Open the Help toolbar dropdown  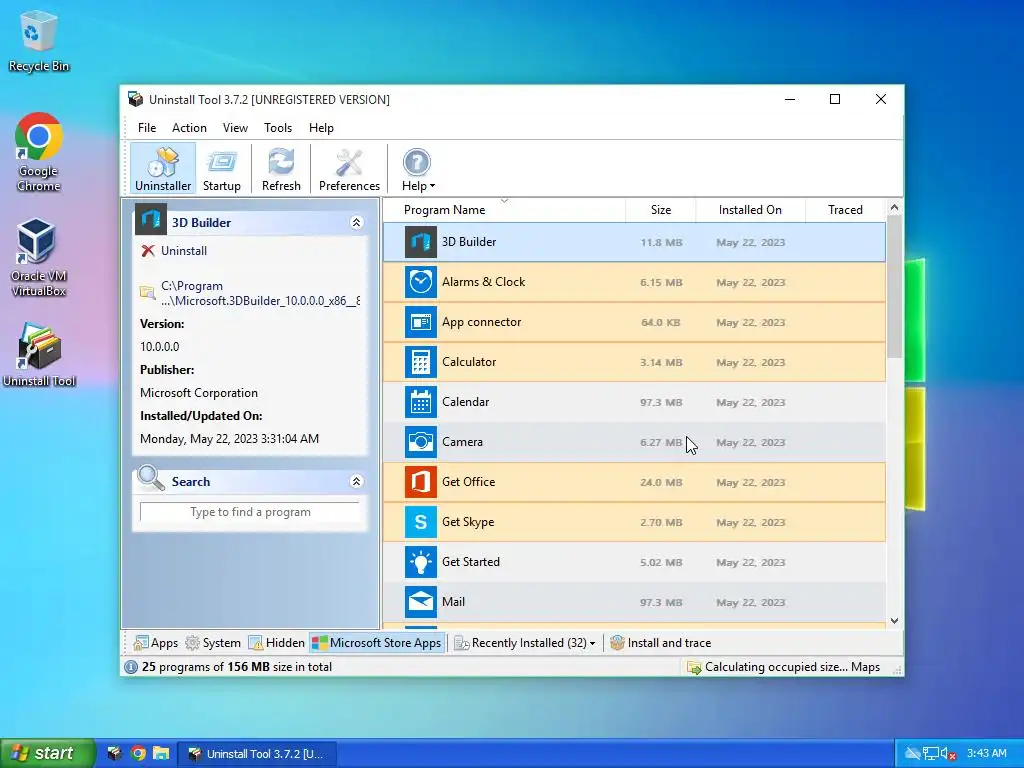[418, 169]
